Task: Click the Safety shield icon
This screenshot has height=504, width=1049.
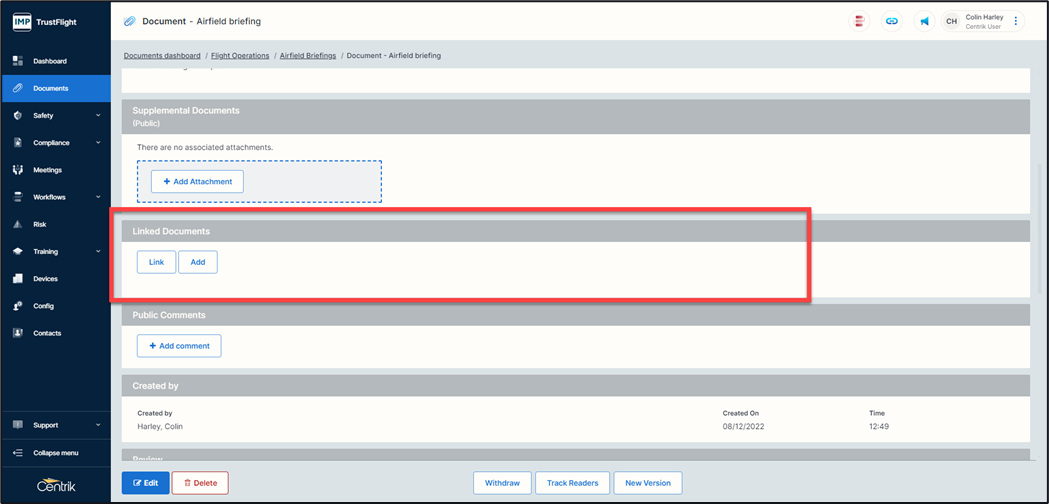Action: click(x=18, y=116)
